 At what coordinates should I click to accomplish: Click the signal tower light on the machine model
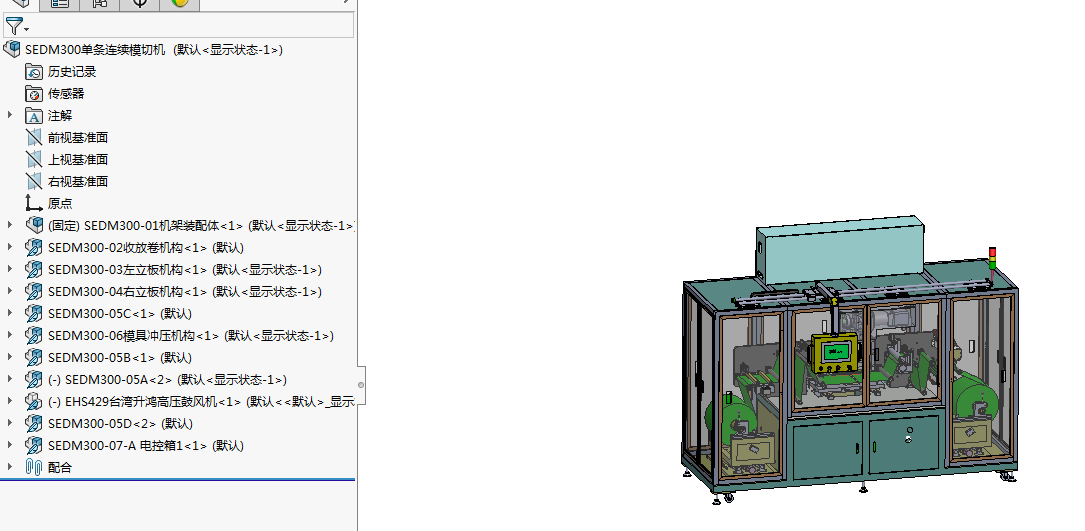pos(992,260)
